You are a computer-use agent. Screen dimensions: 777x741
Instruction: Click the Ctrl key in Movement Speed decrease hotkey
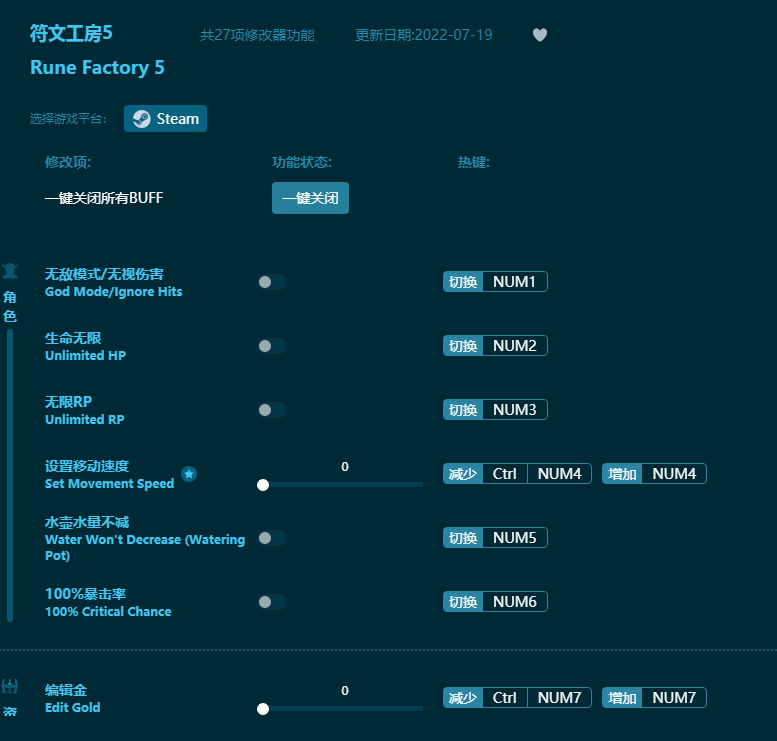coord(505,473)
